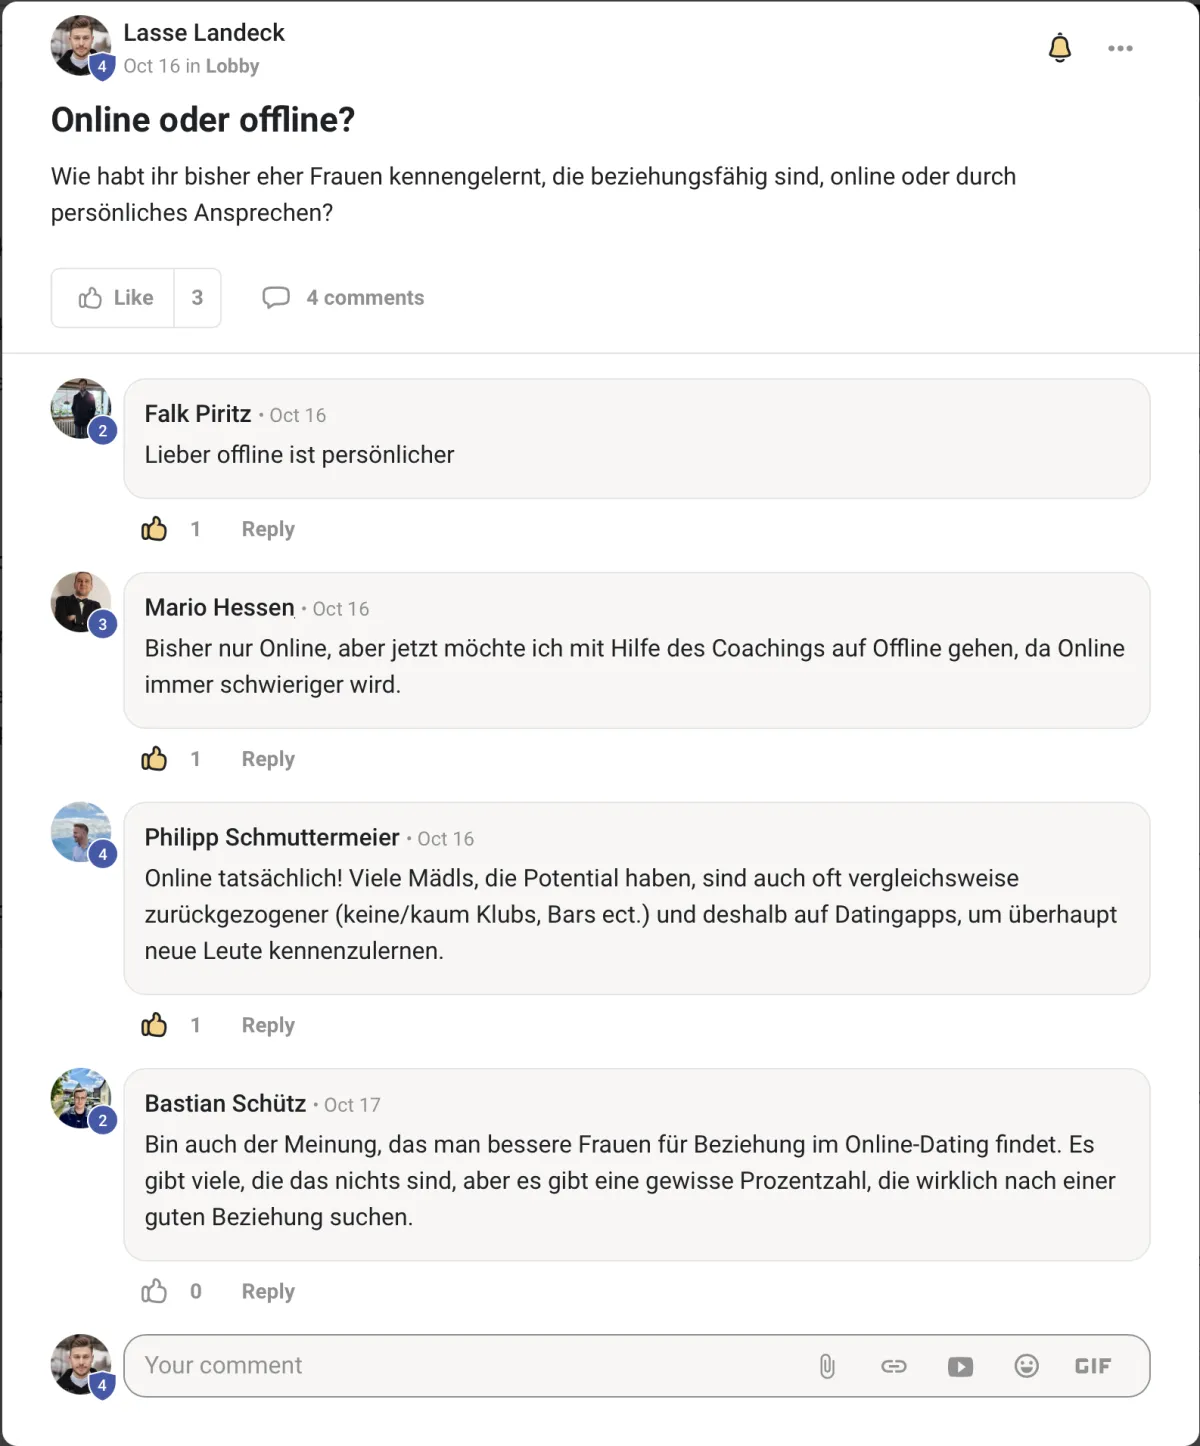The image size is (1200, 1446).
Task: Reply to Philipp Schmuttermeier's comment
Action: pyautogui.click(x=268, y=1025)
